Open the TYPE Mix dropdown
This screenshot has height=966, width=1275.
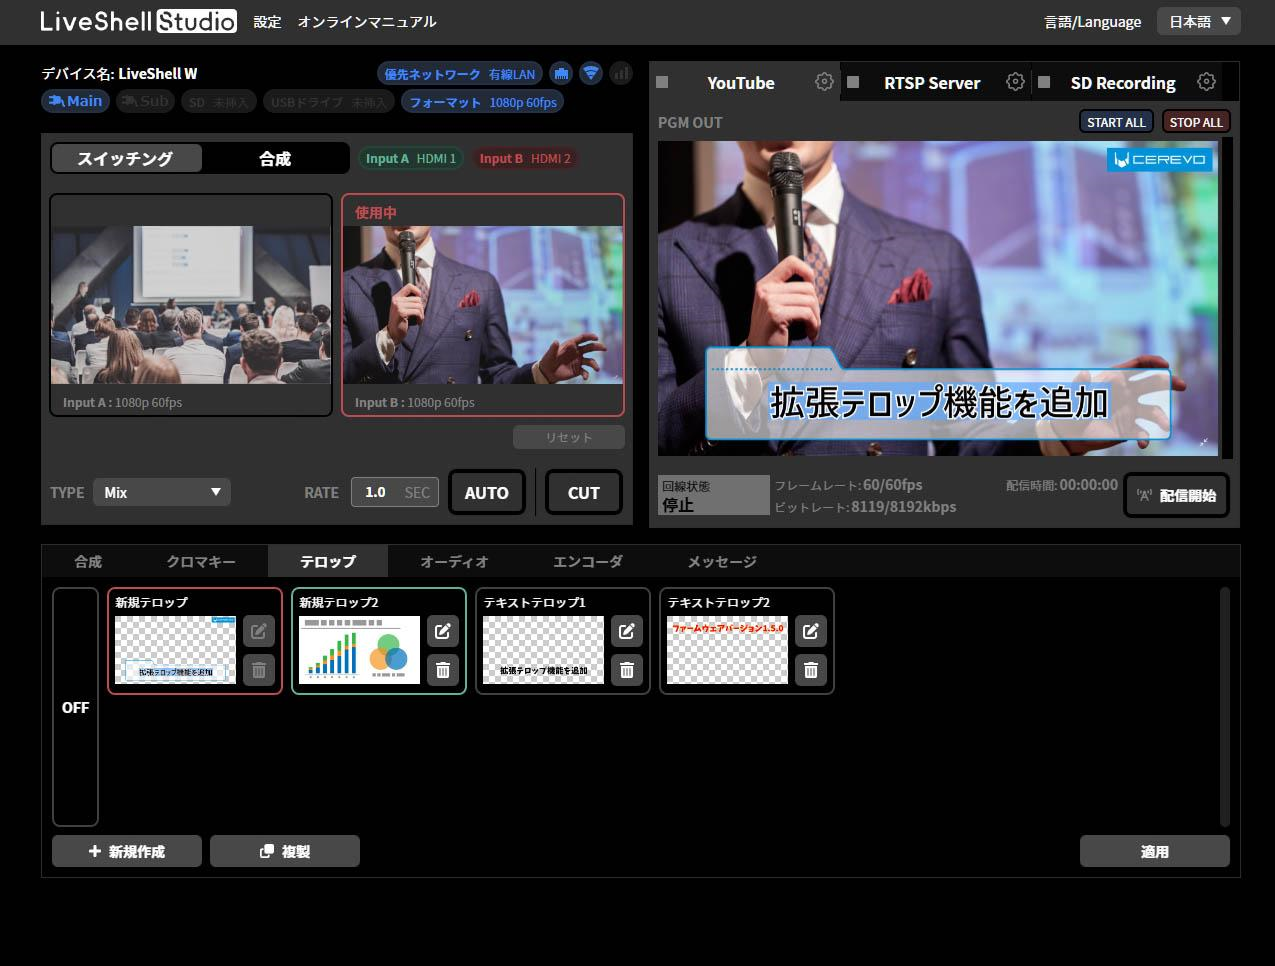pyautogui.click(x=162, y=492)
